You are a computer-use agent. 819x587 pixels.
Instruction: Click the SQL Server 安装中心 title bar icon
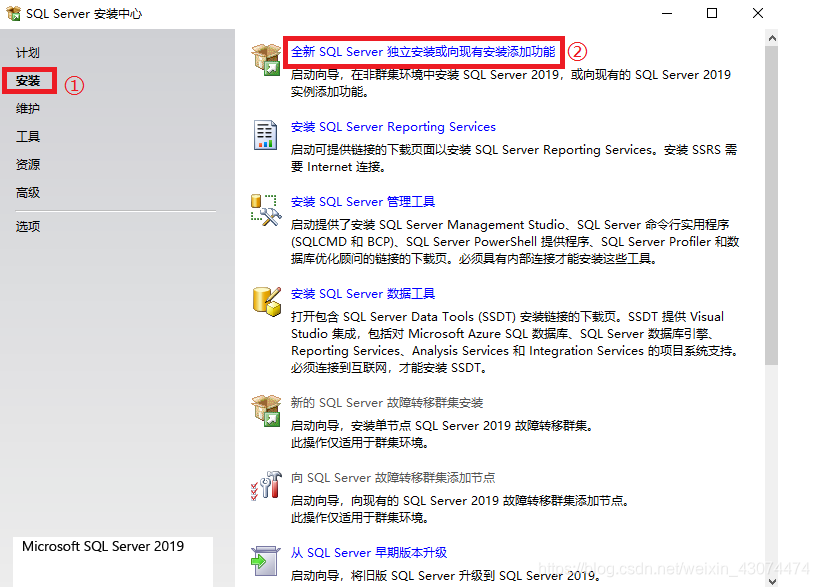[x=14, y=13]
